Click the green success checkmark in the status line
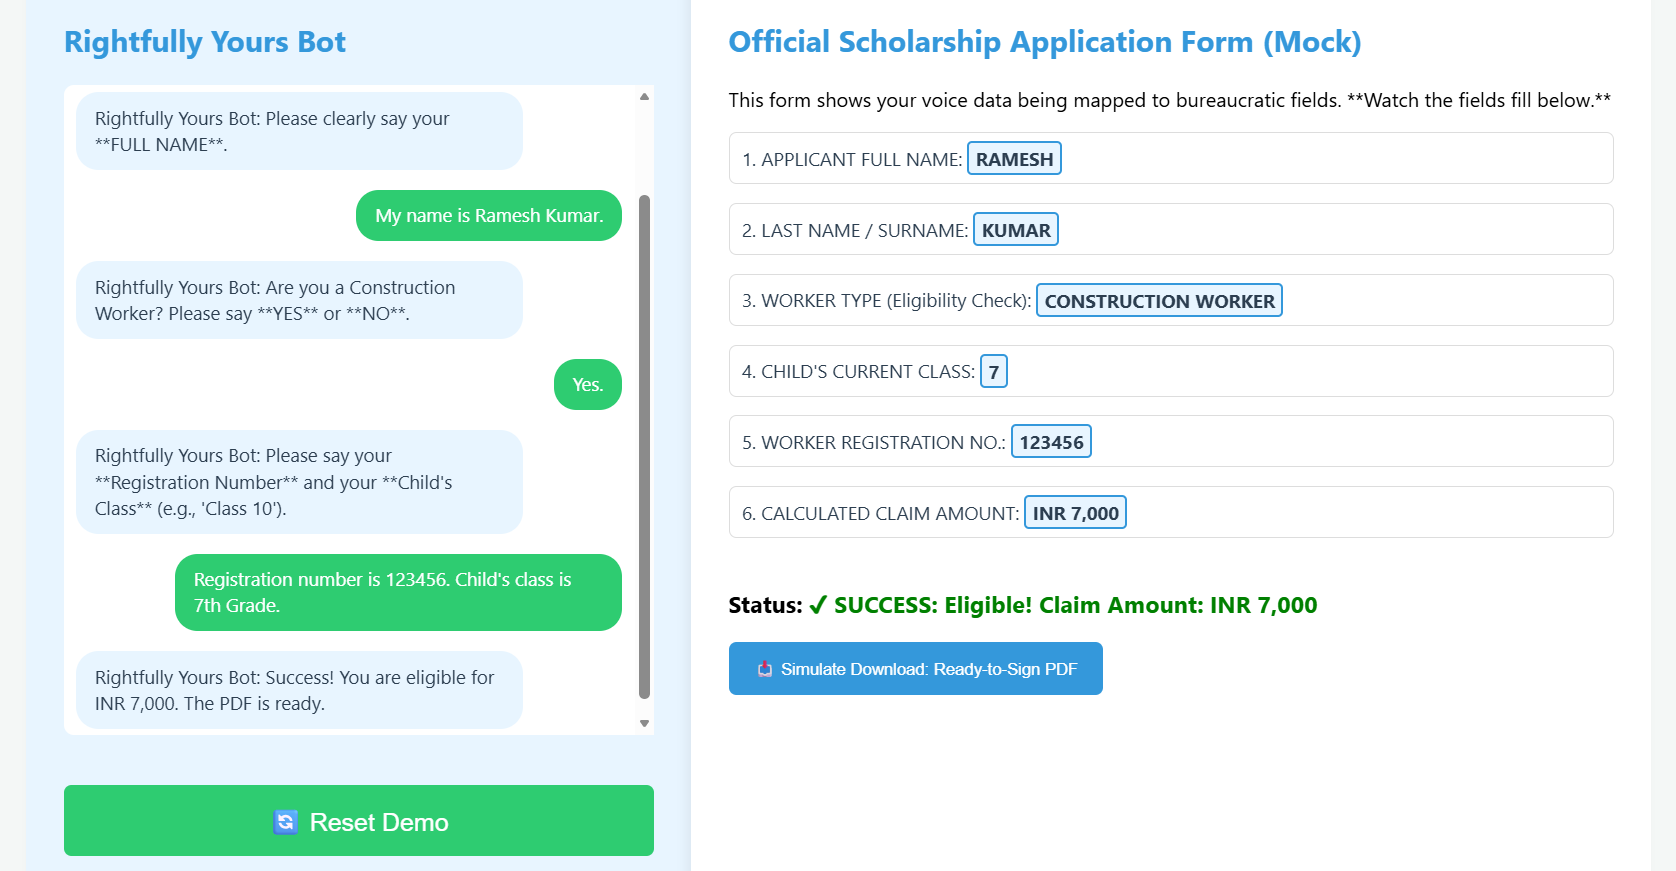The image size is (1676, 871). (818, 605)
